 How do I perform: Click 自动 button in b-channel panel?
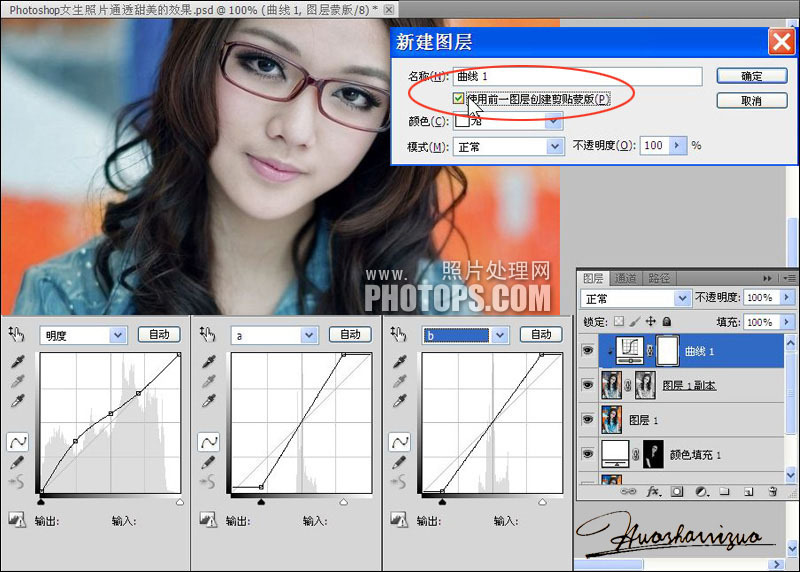click(541, 334)
